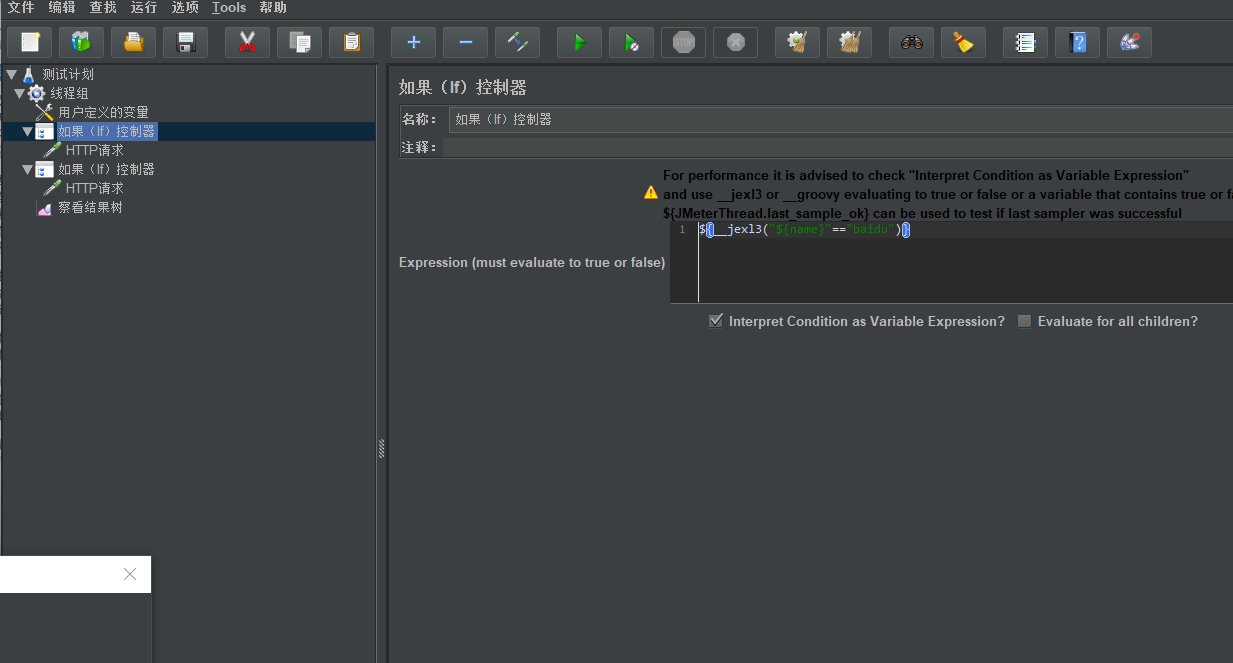Select the unselected 如果（If）控制器 tree item
This screenshot has height=663, width=1233.
pos(106,169)
